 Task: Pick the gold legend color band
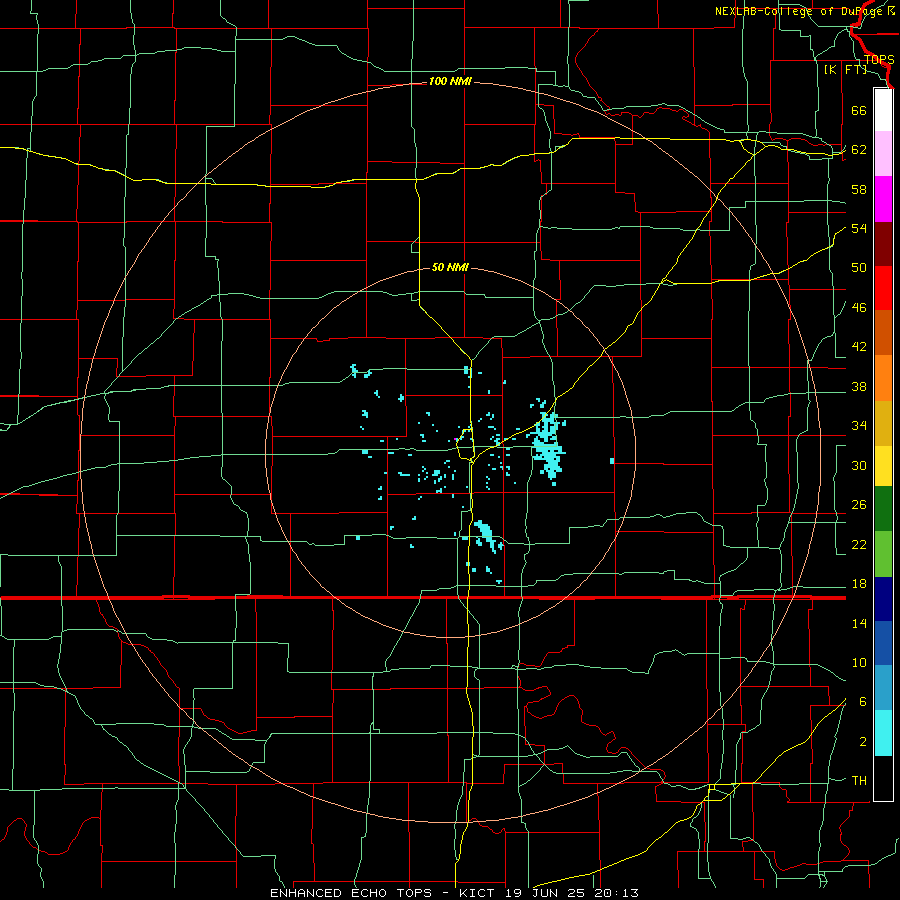click(883, 423)
